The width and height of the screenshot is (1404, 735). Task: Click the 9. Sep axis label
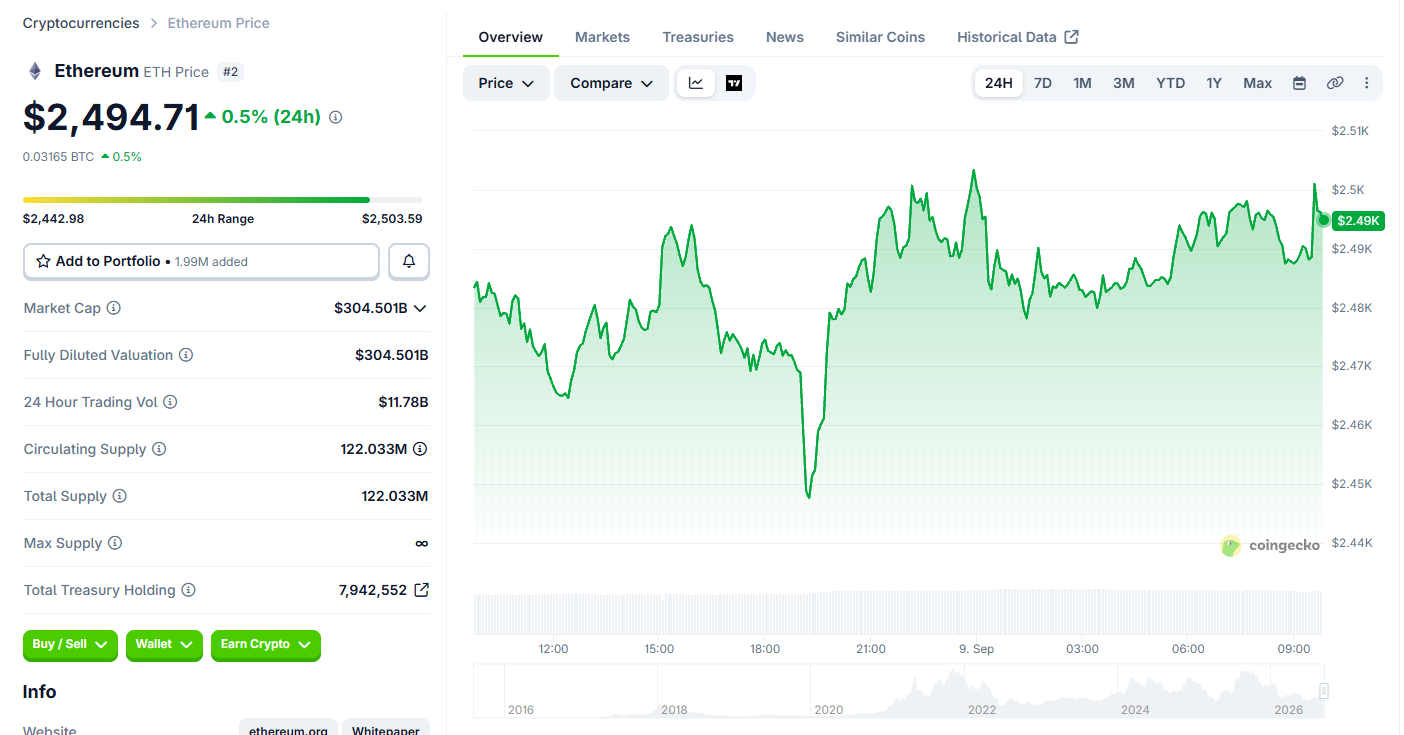(x=976, y=649)
